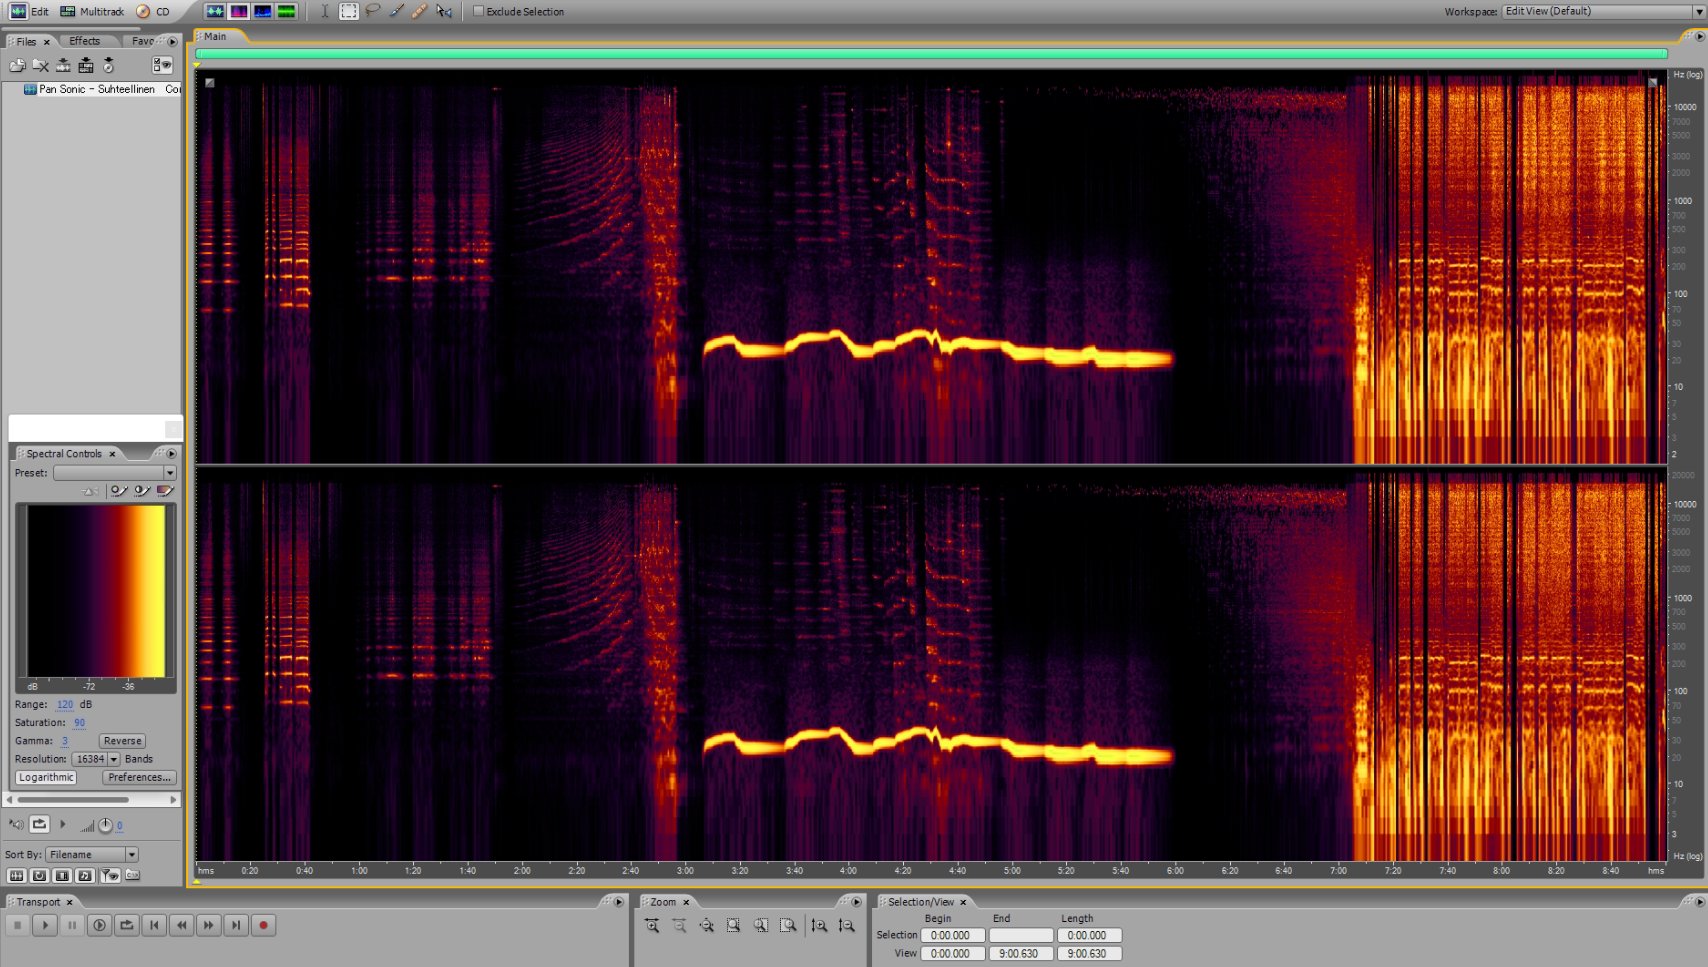Click the Reverse button

click(122, 741)
